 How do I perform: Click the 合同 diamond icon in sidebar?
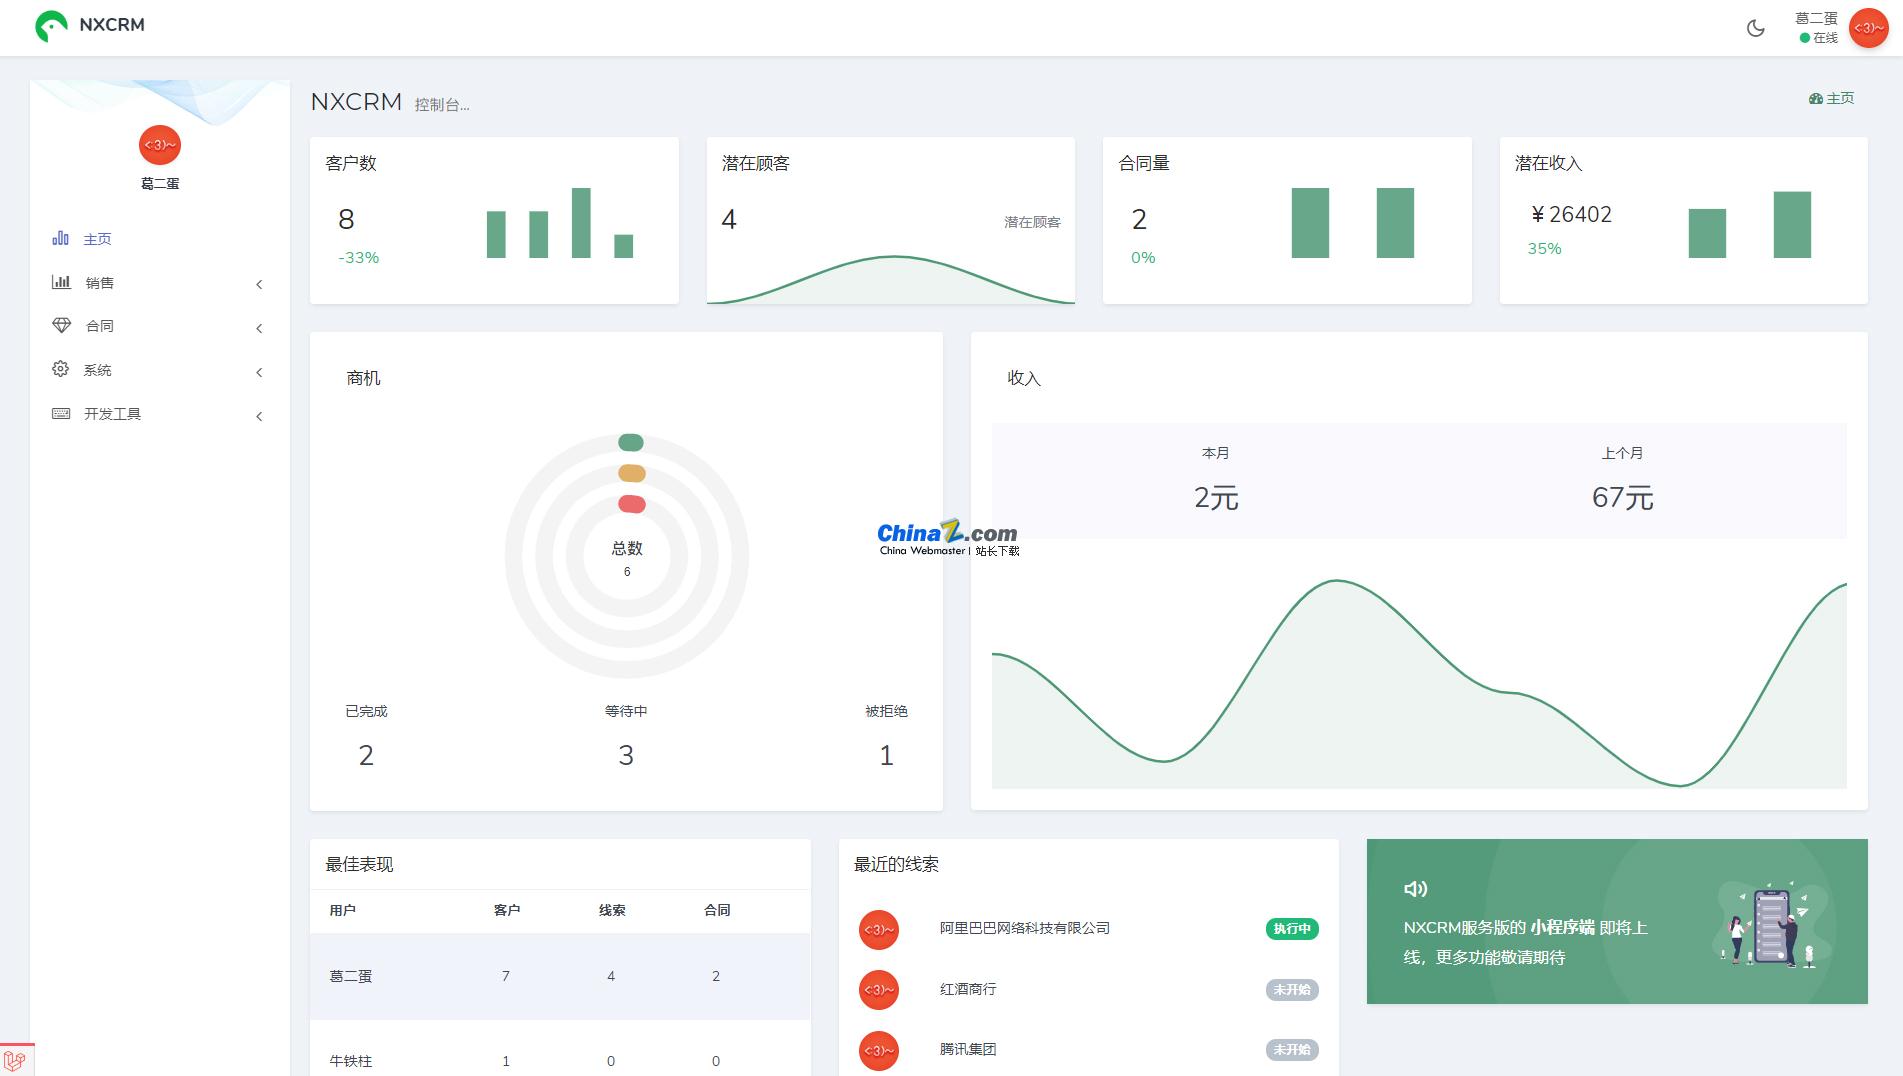pos(61,325)
